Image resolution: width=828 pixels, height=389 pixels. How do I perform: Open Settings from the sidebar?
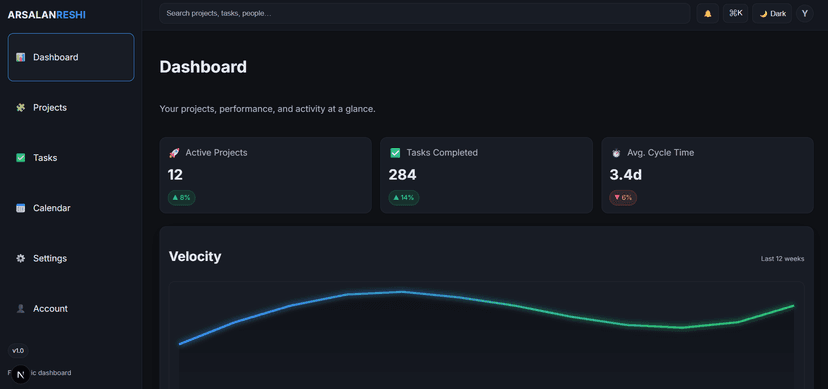click(x=71, y=258)
